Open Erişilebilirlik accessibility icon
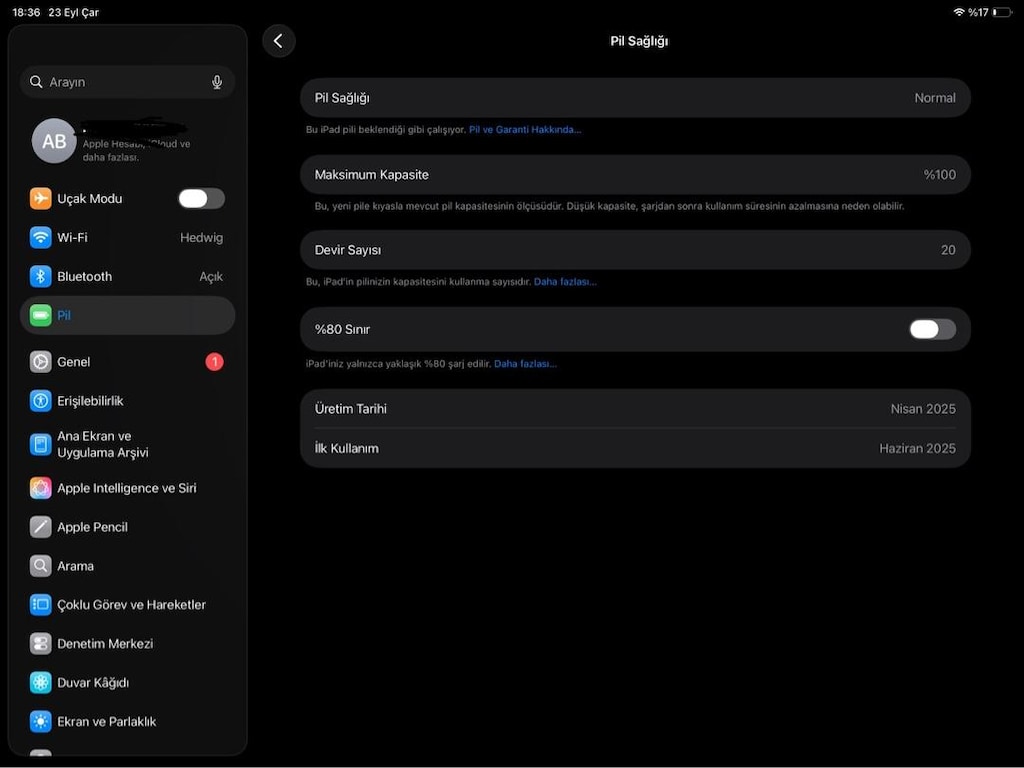The image size is (1024, 768). (40, 401)
